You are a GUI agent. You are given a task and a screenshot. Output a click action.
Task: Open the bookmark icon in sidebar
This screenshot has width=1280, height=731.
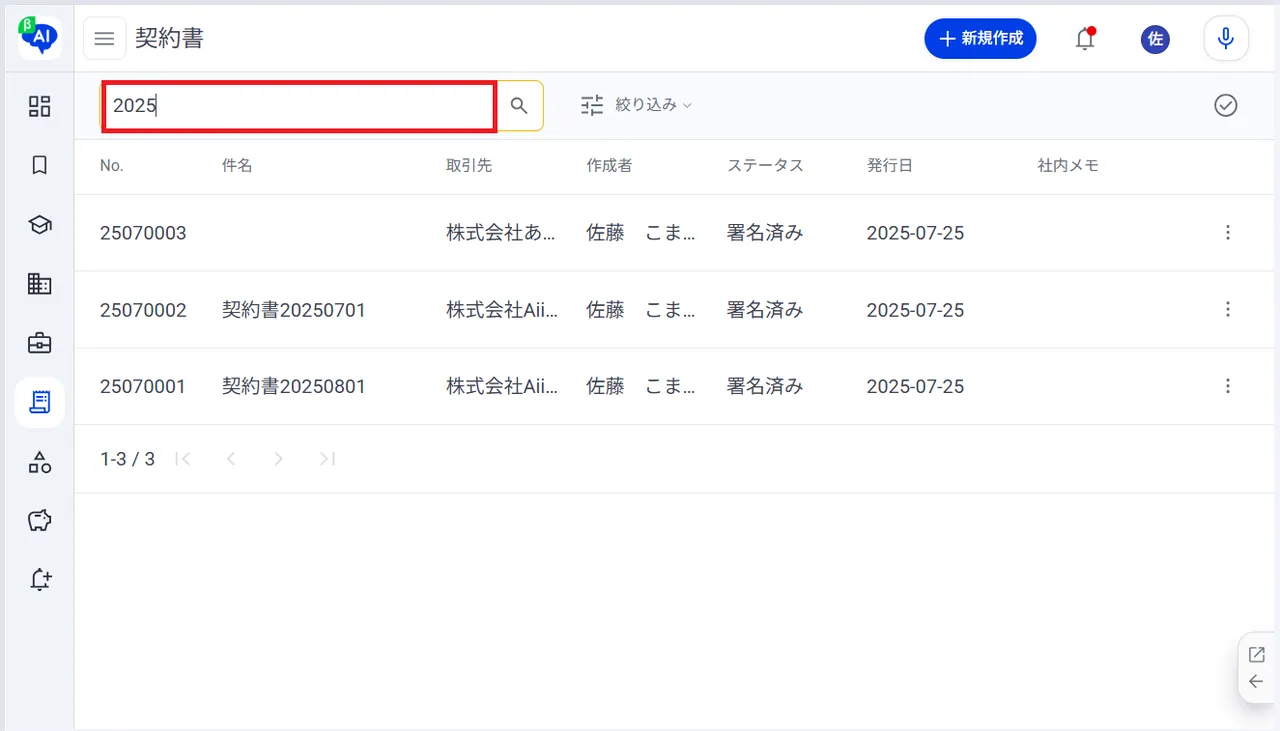click(39, 165)
